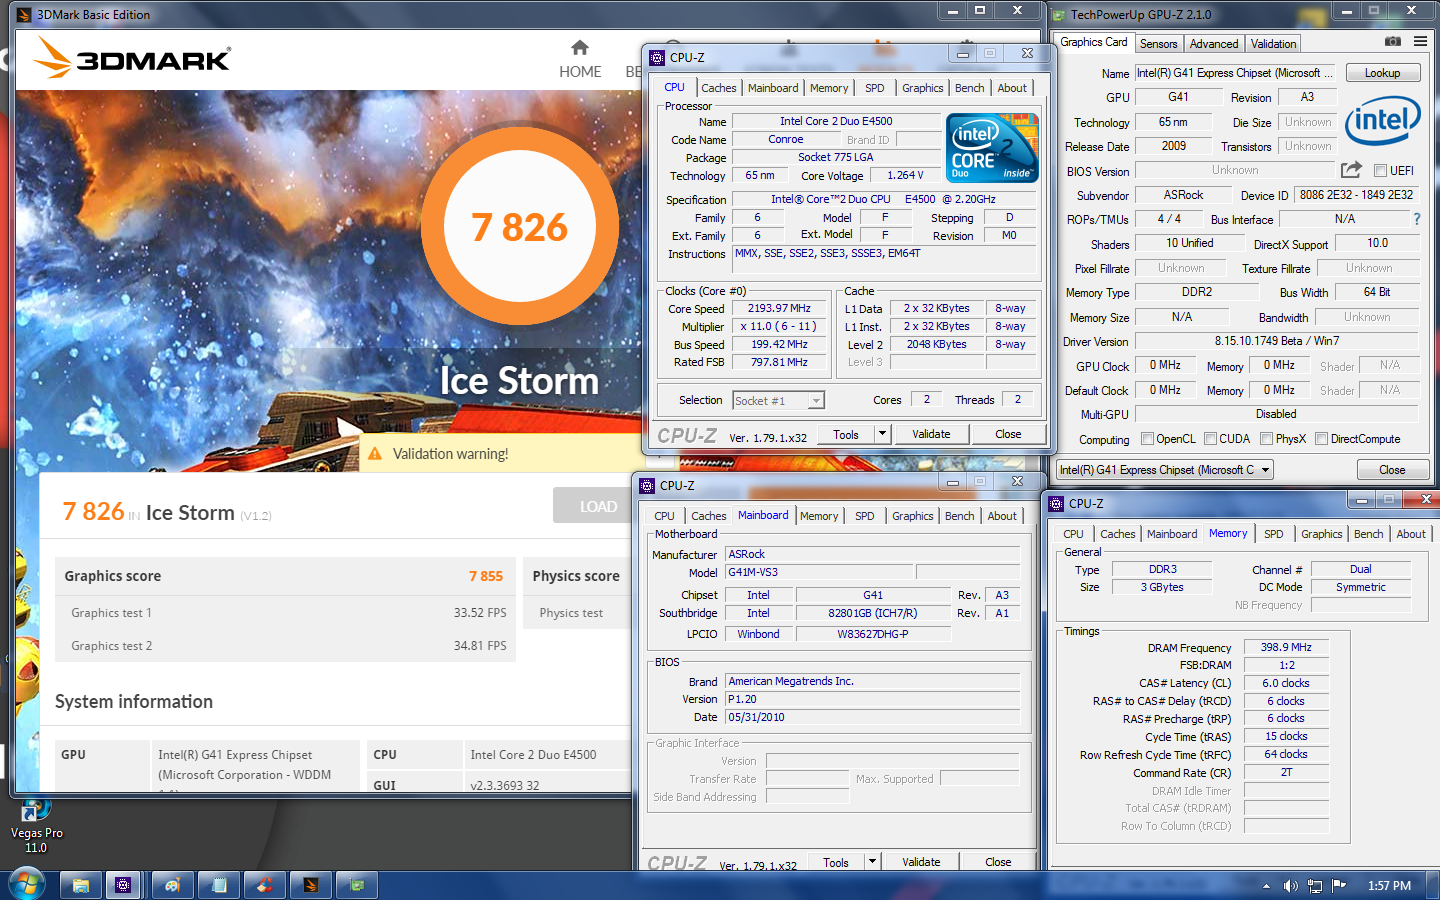
Task: Open Graphics tab in the Mainboard CPU-Z window
Action: click(912, 516)
